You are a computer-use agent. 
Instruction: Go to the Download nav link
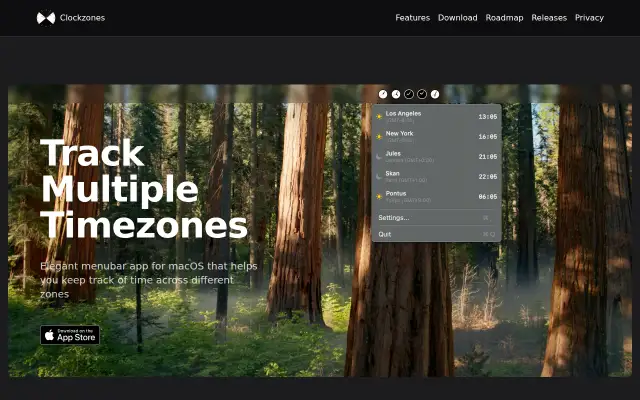458,18
